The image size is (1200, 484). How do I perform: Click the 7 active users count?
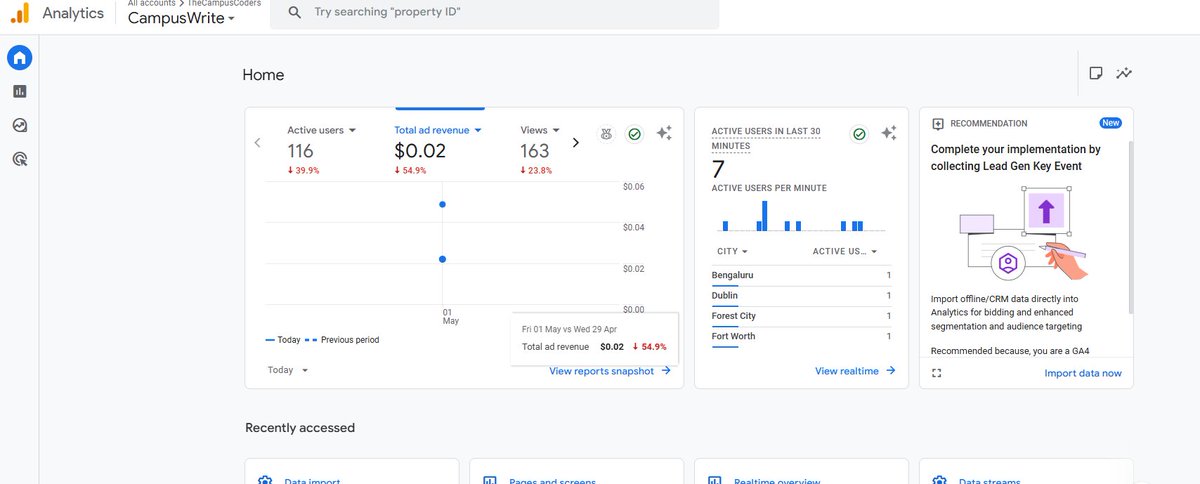[718, 169]
